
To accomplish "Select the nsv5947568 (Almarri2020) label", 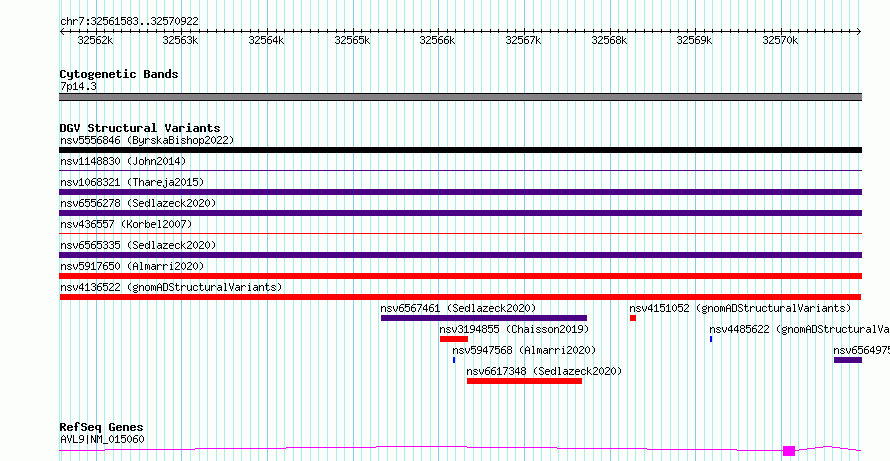I will point(524,350).
